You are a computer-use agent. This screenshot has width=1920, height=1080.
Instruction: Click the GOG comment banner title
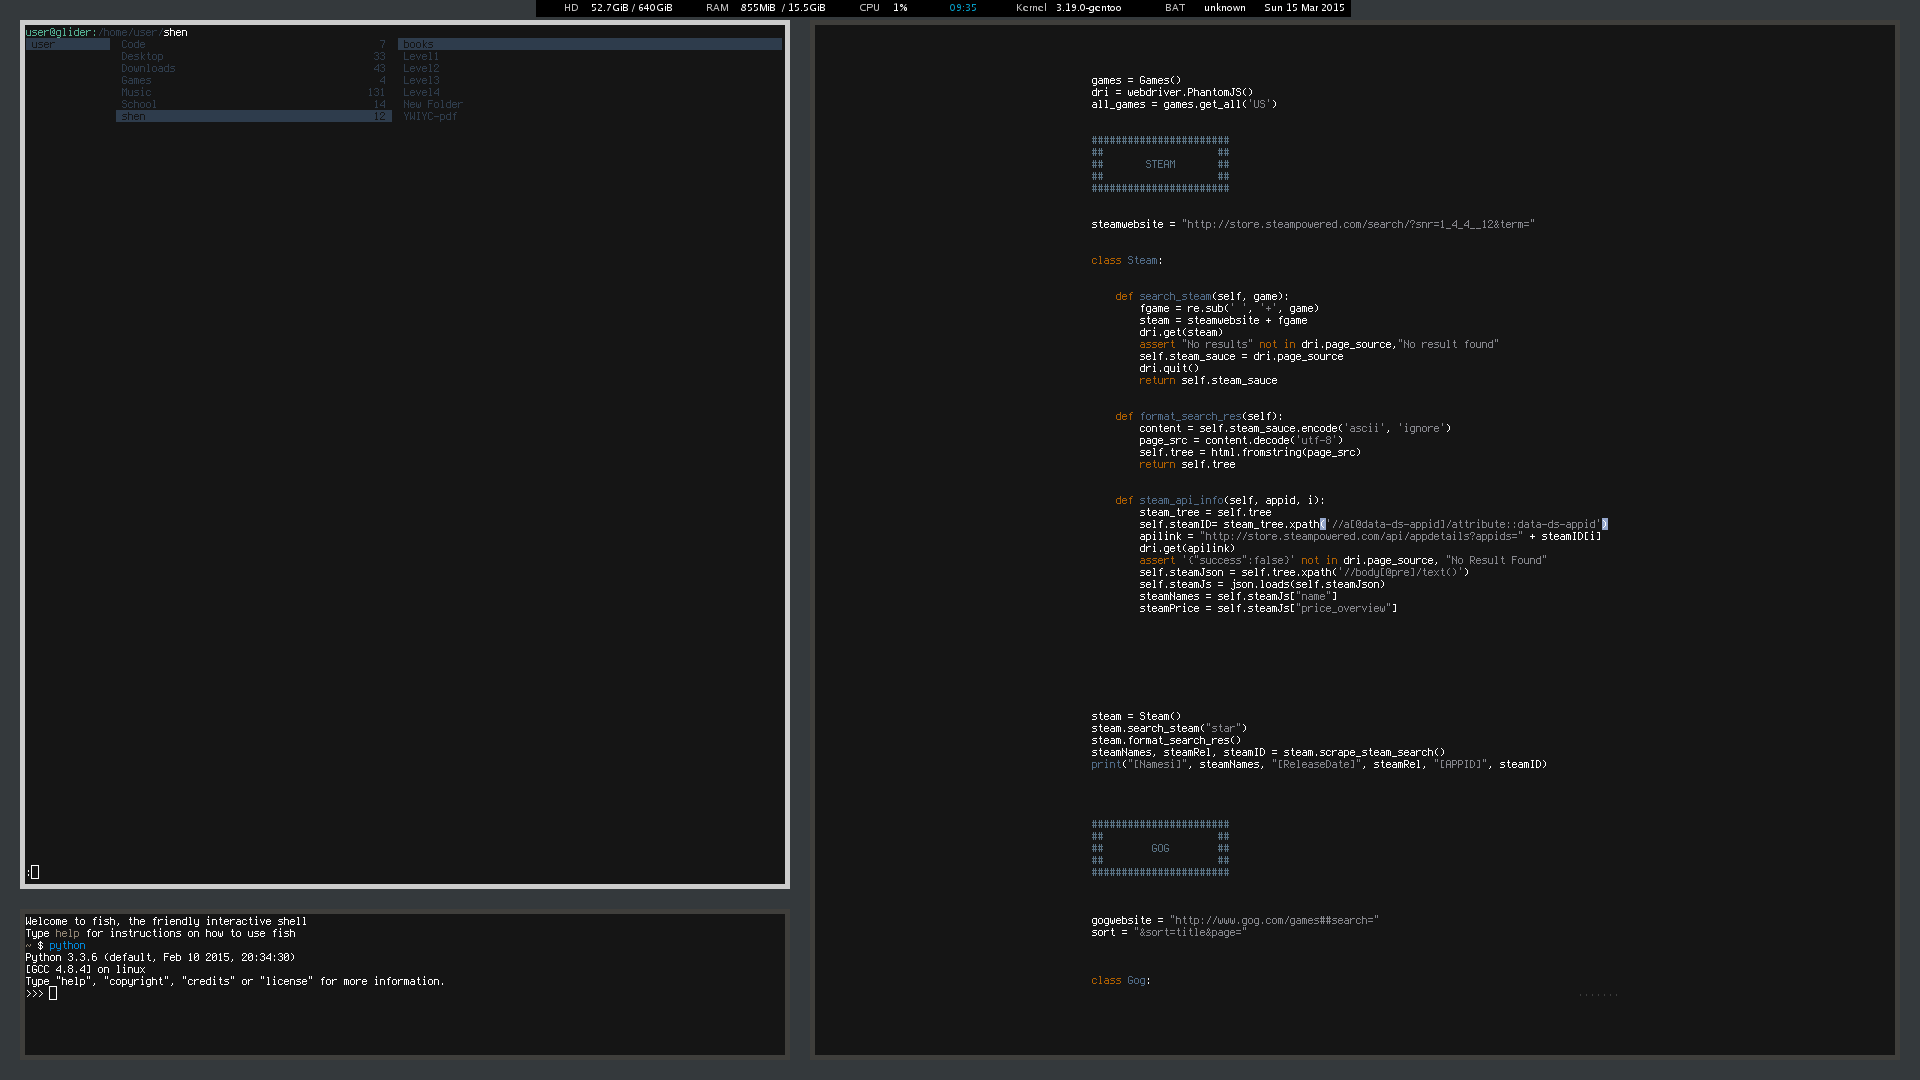[x=1160, y=848]
